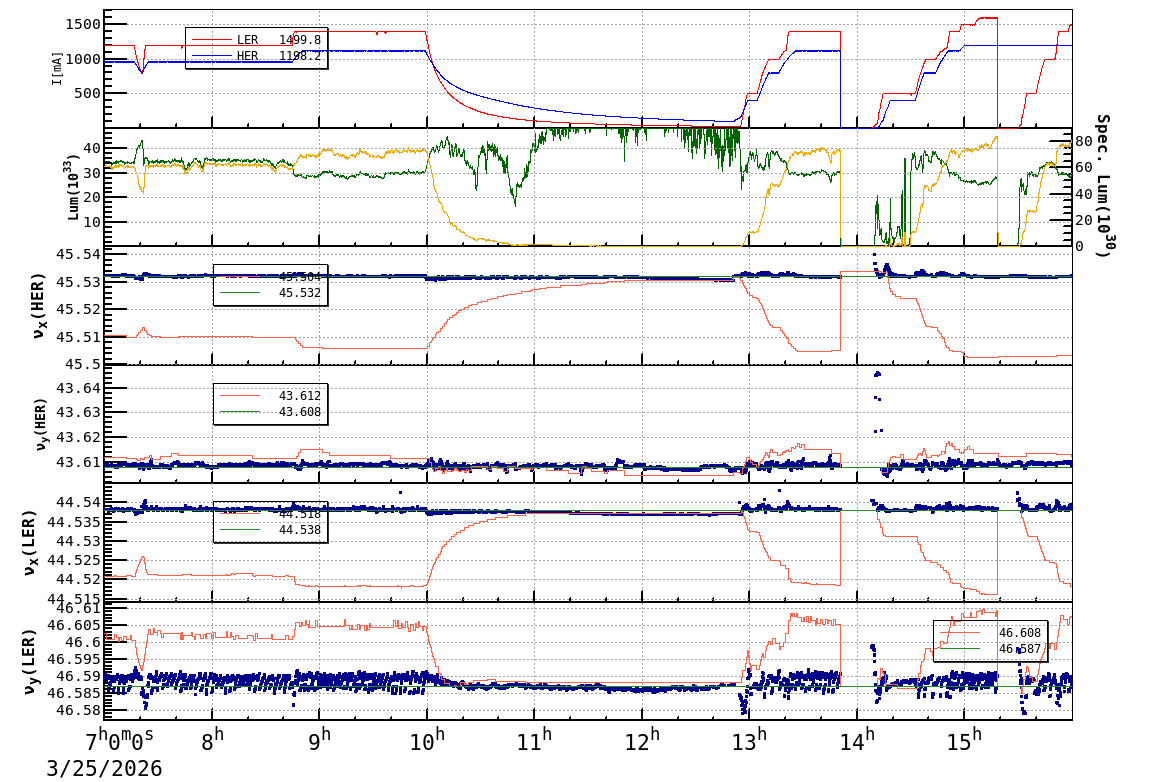Click the 1000 tick on current axis
1154x782 pixels.
coord(82,59)
